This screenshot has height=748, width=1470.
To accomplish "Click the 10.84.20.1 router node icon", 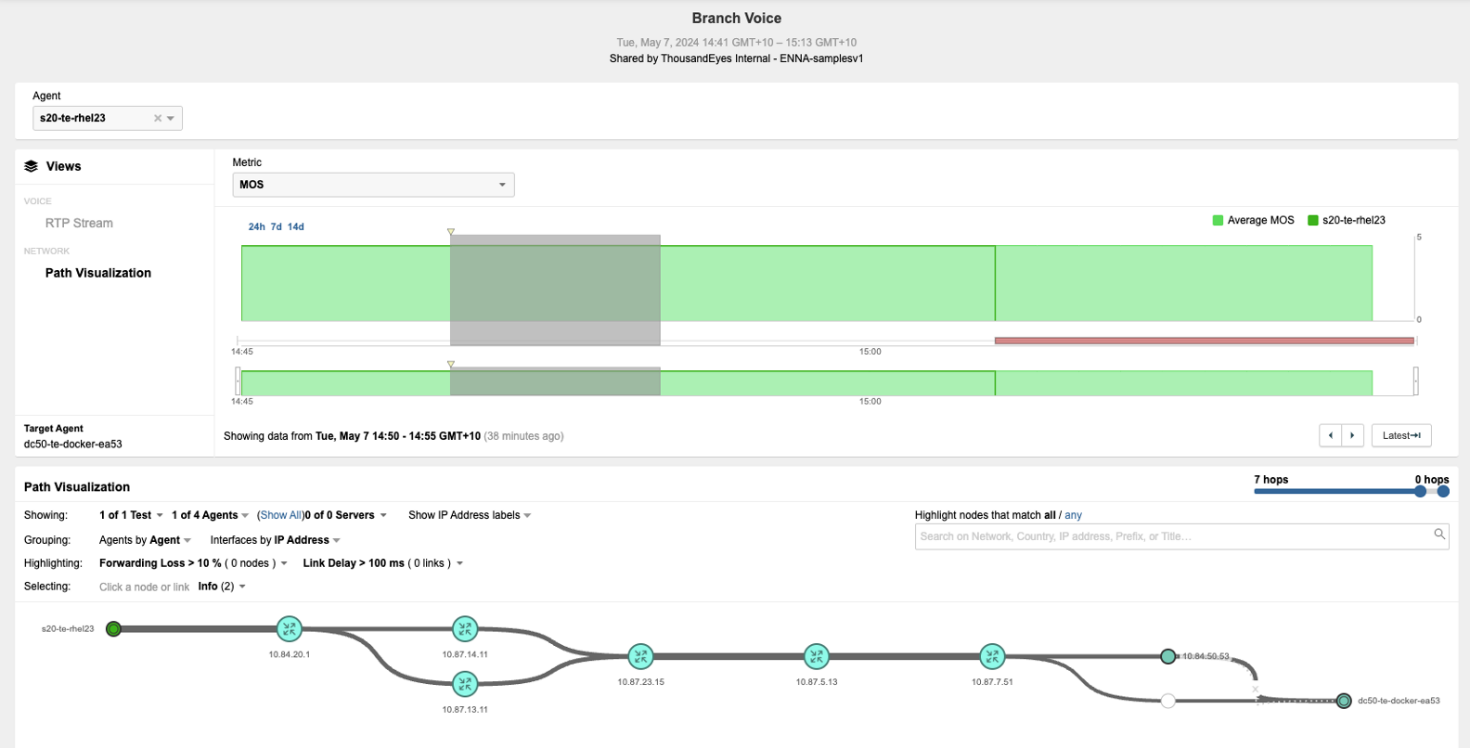I will point(290,629).
